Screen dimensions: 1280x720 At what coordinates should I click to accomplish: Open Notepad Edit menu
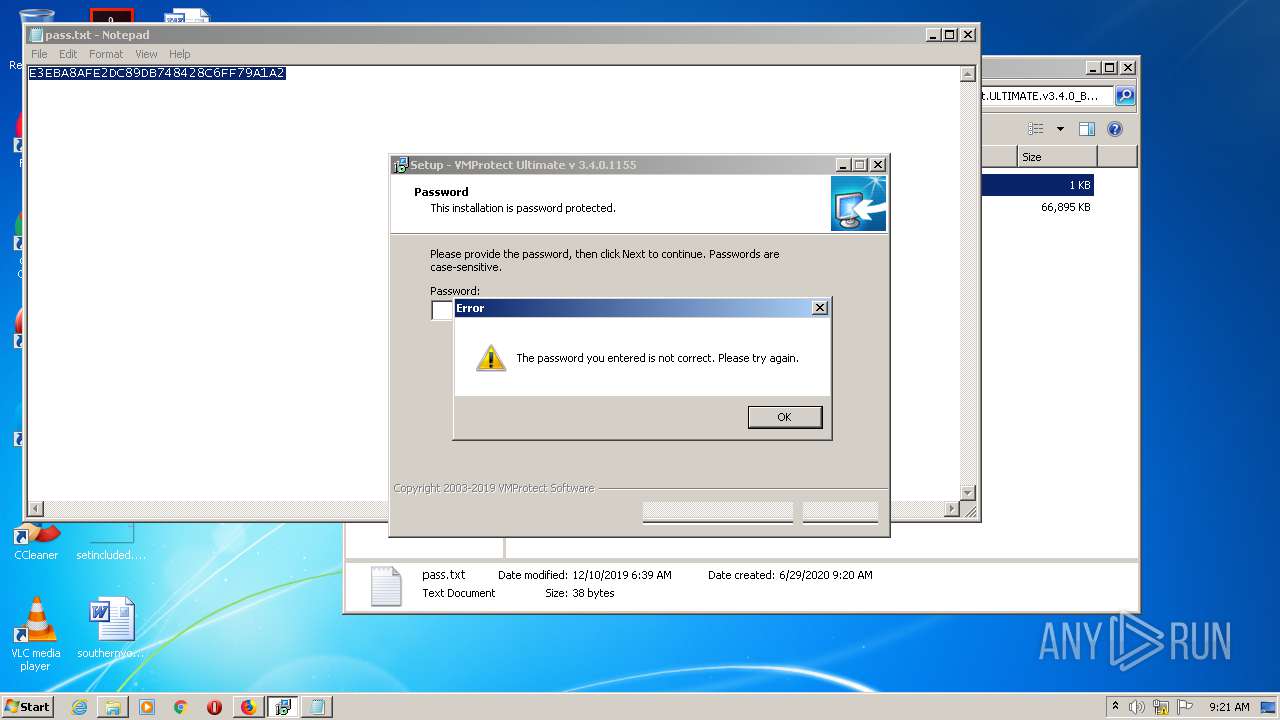pyautogui.click(x=68, y=54)
